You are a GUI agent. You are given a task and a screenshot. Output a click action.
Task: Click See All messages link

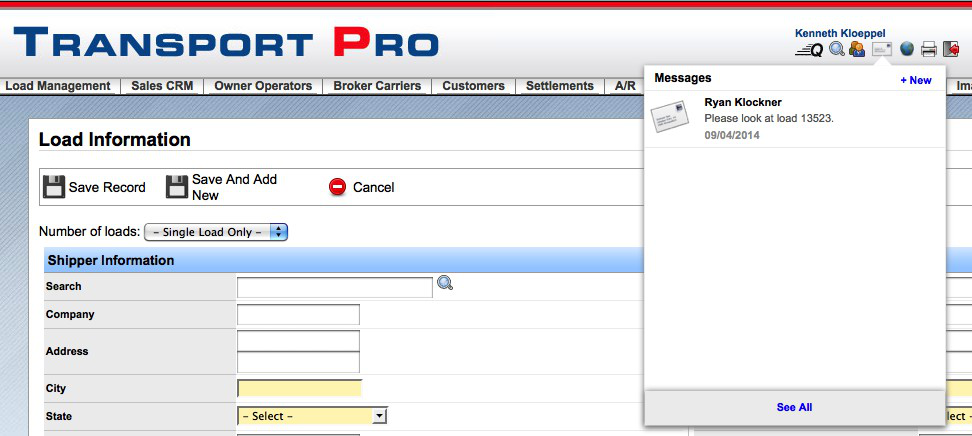tap(794, 407)
